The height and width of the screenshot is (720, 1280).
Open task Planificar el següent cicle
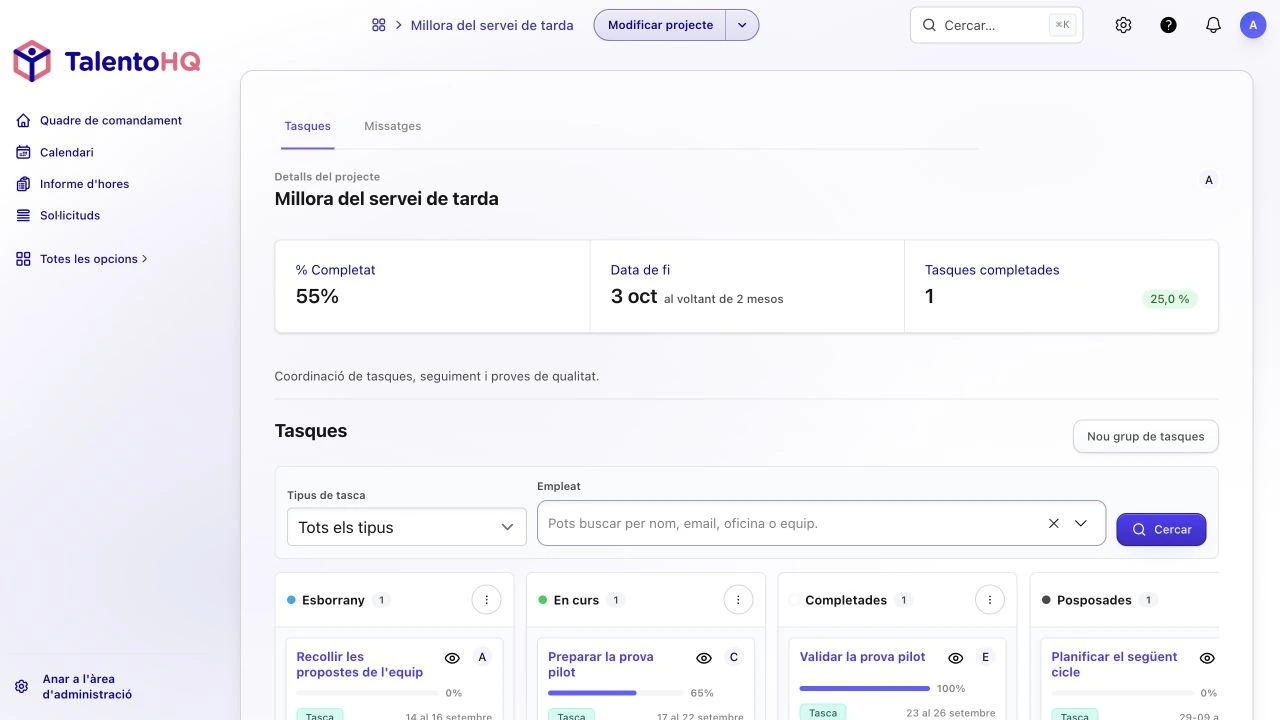[1114, 664]
